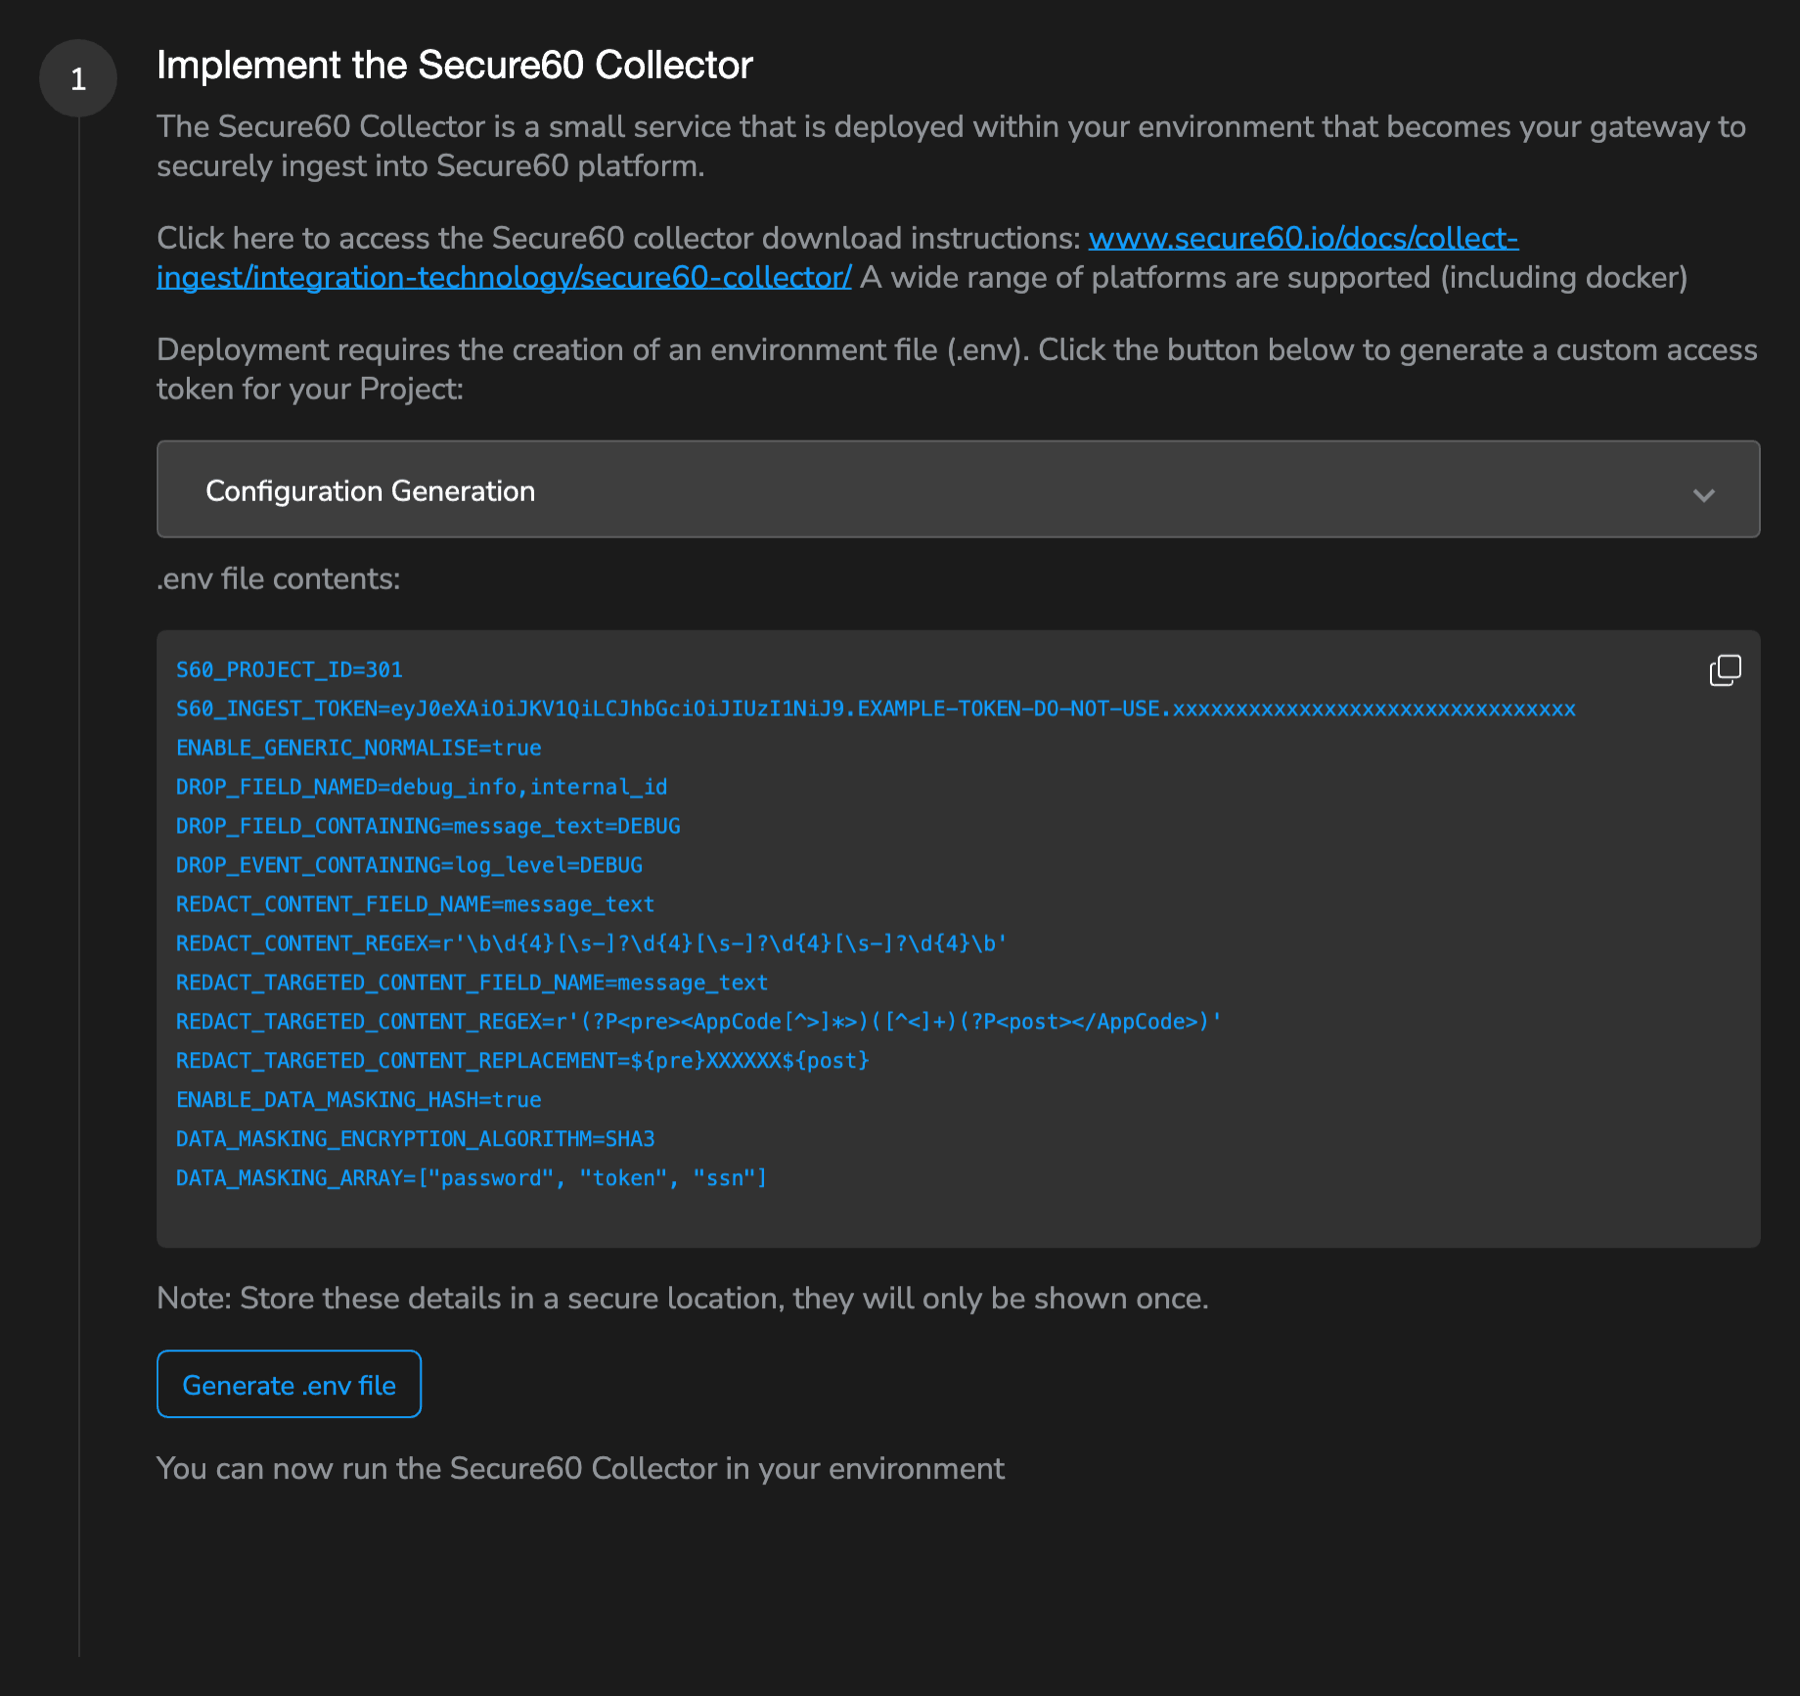
Task: Click the REDACT_TARGETED_CONTENT_REGEX line
Action: (x=699, y=1021)
